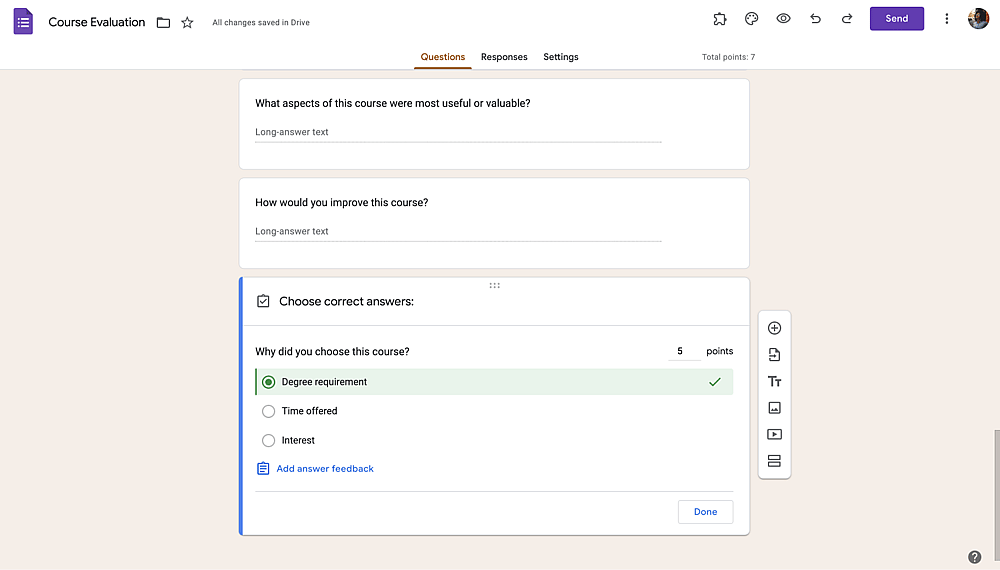Redo the last change

[x=847, y=18]
